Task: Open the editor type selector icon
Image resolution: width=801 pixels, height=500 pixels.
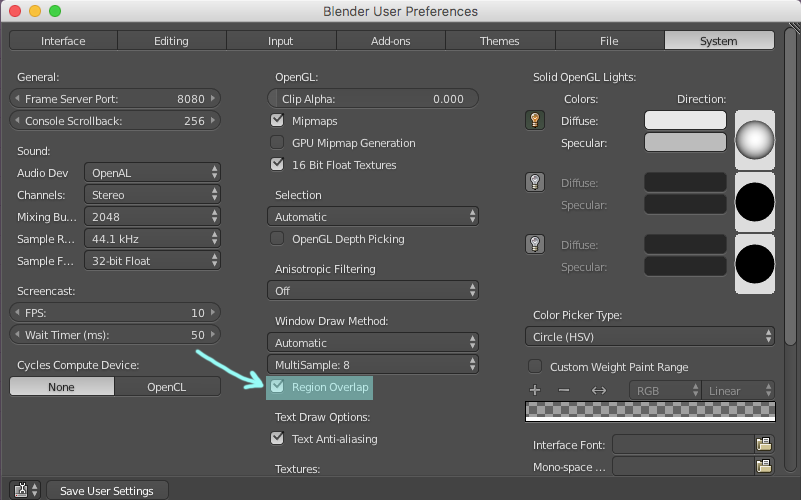Action: (x=26, y=490)
